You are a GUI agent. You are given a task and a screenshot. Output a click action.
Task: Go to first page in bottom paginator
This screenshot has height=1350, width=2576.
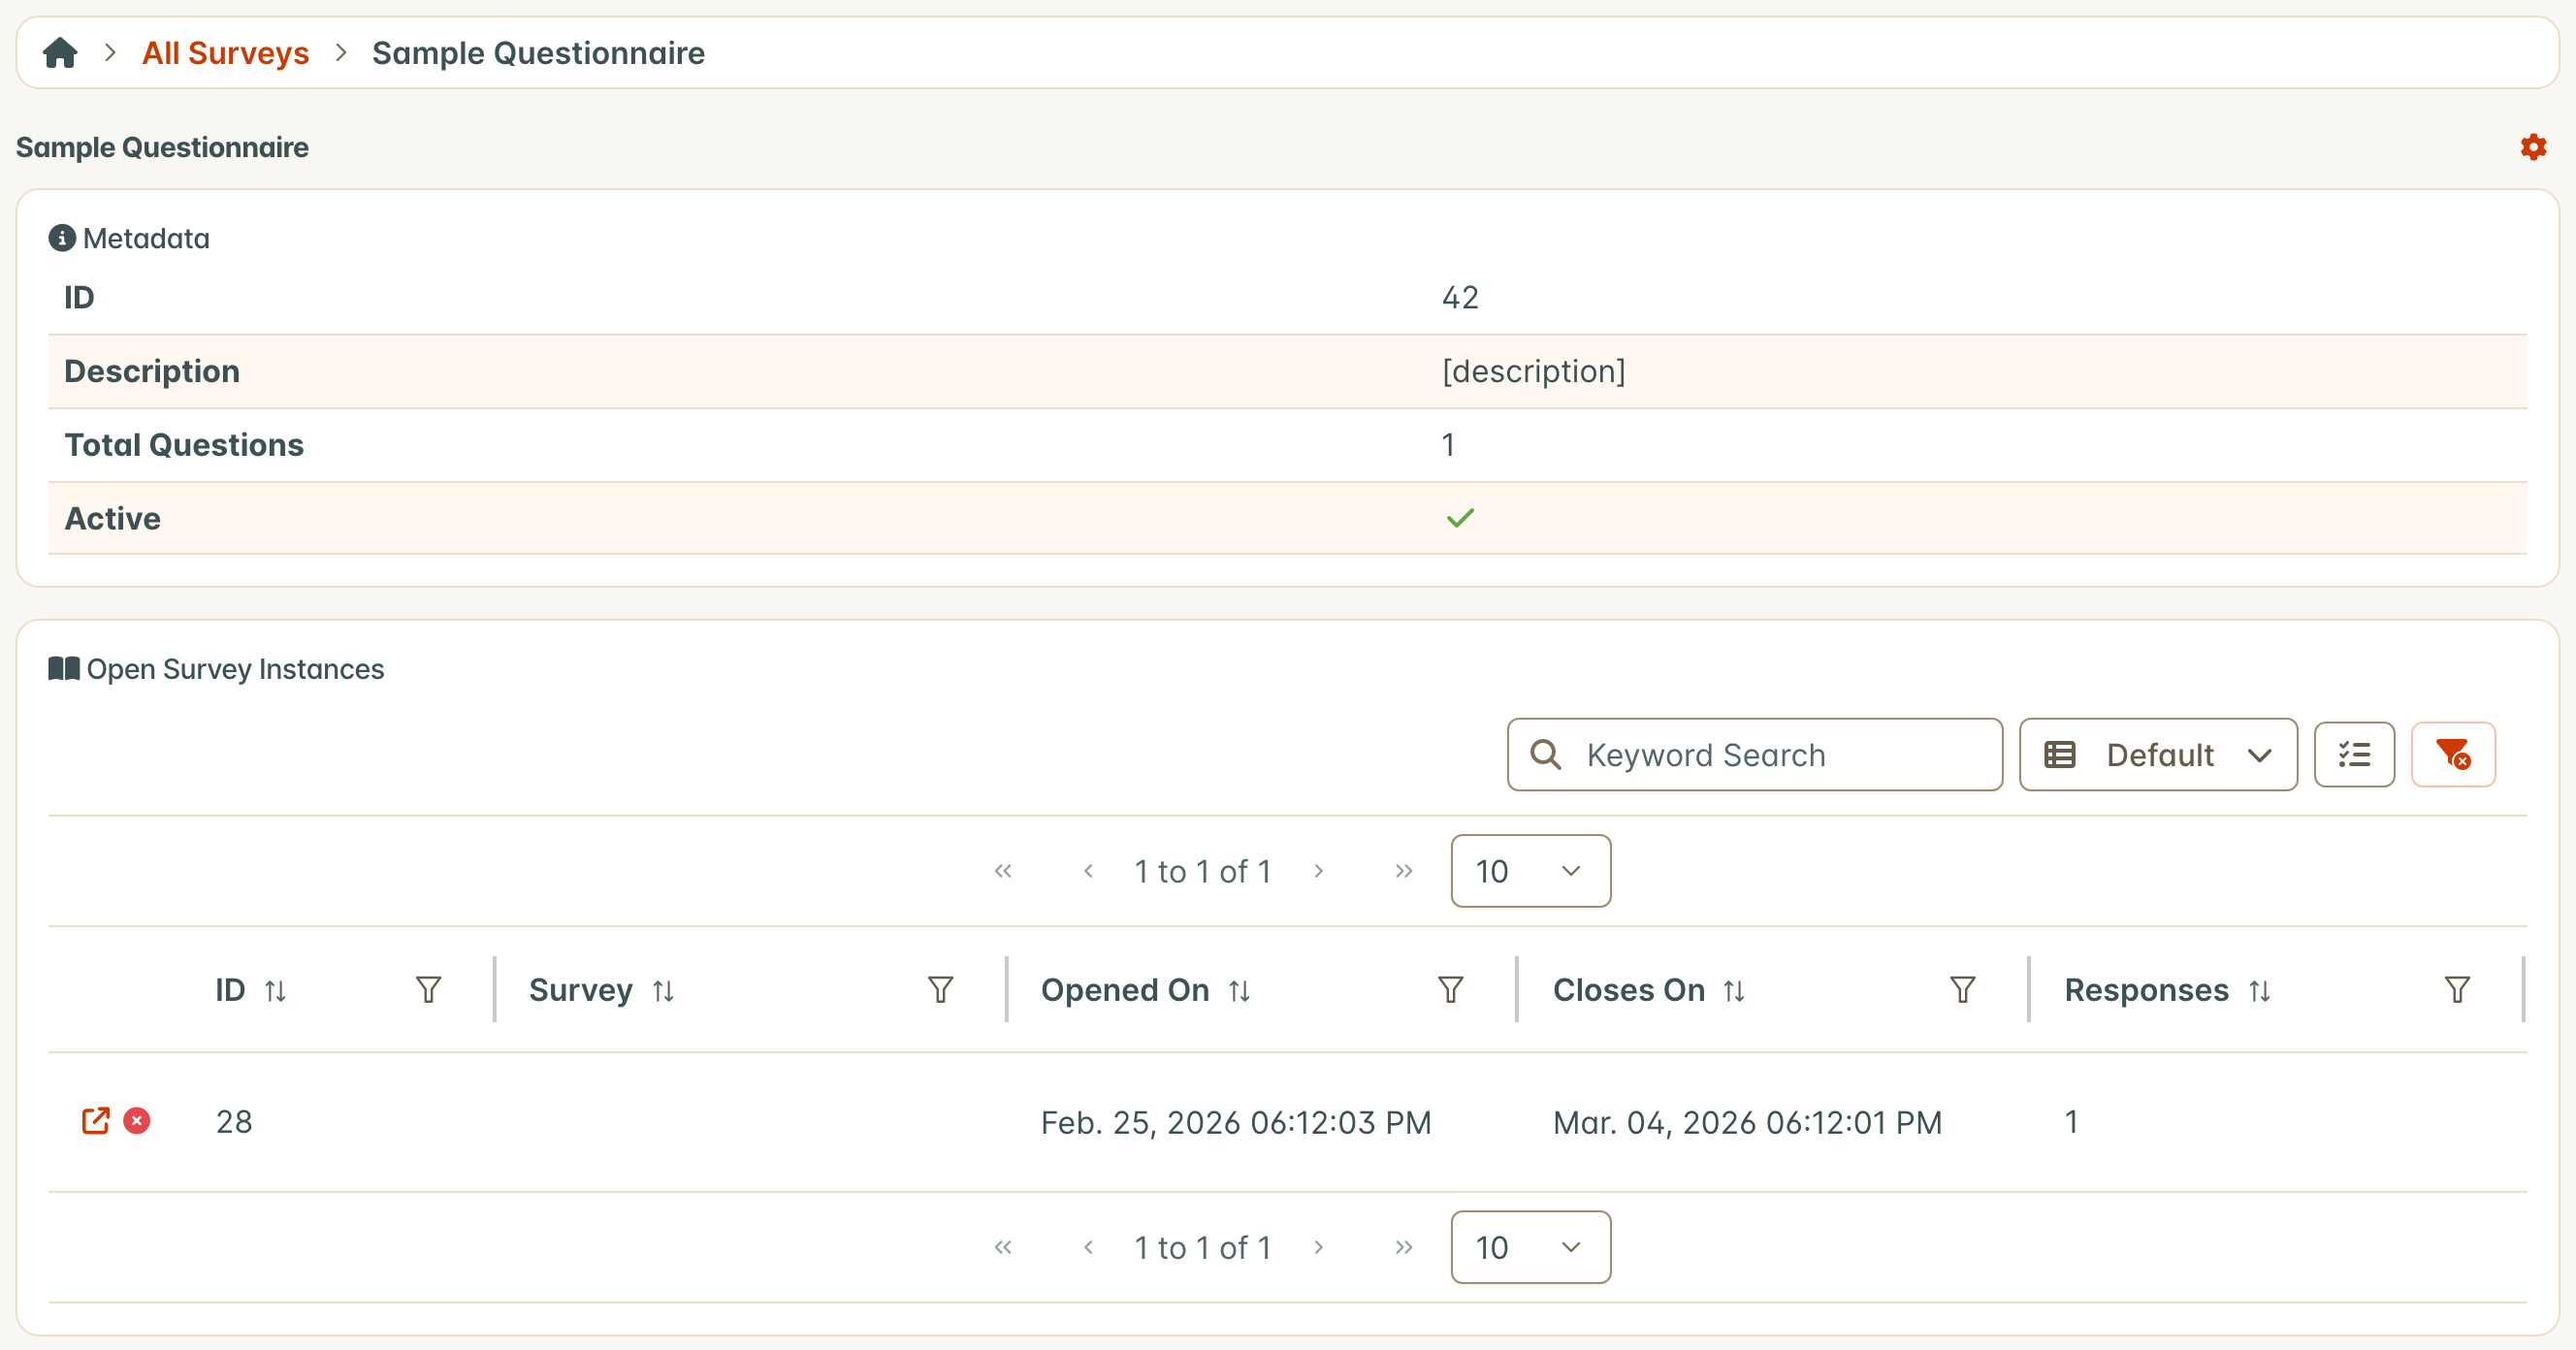[1003, 1246]
